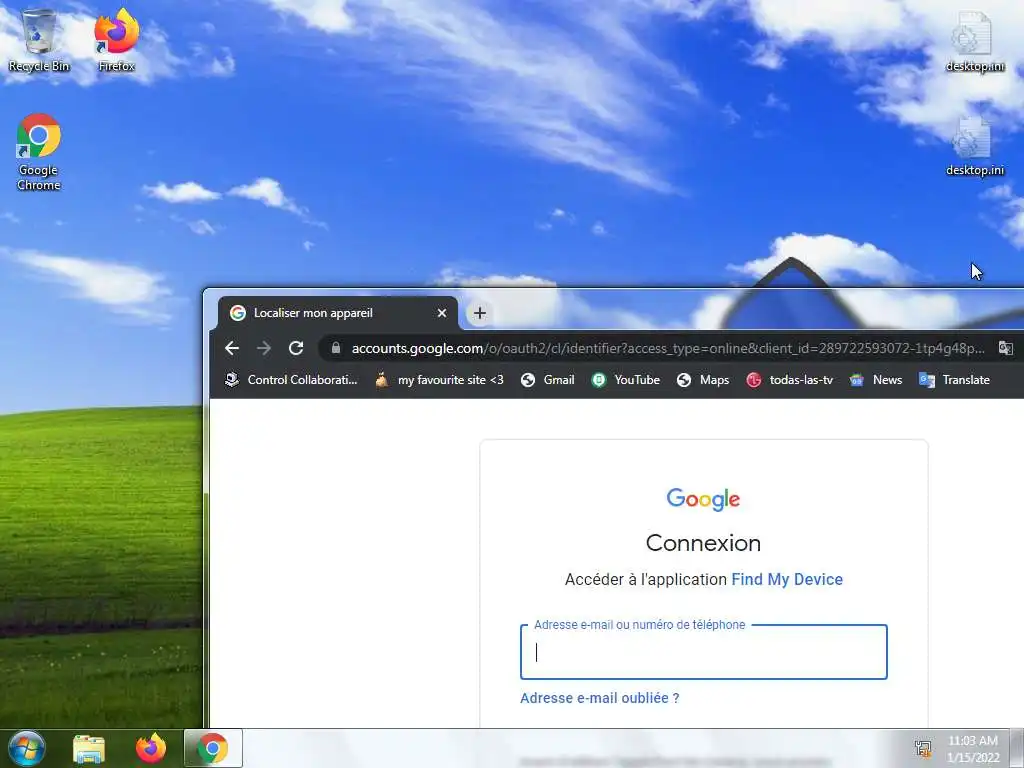1024x768 pixels.
Task: Click the padlock site info icon
Action: (x=336, y=348)
